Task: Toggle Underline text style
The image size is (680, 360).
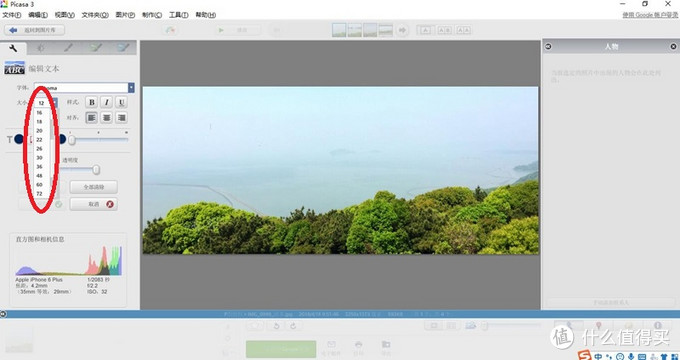Action: [122, 102]
